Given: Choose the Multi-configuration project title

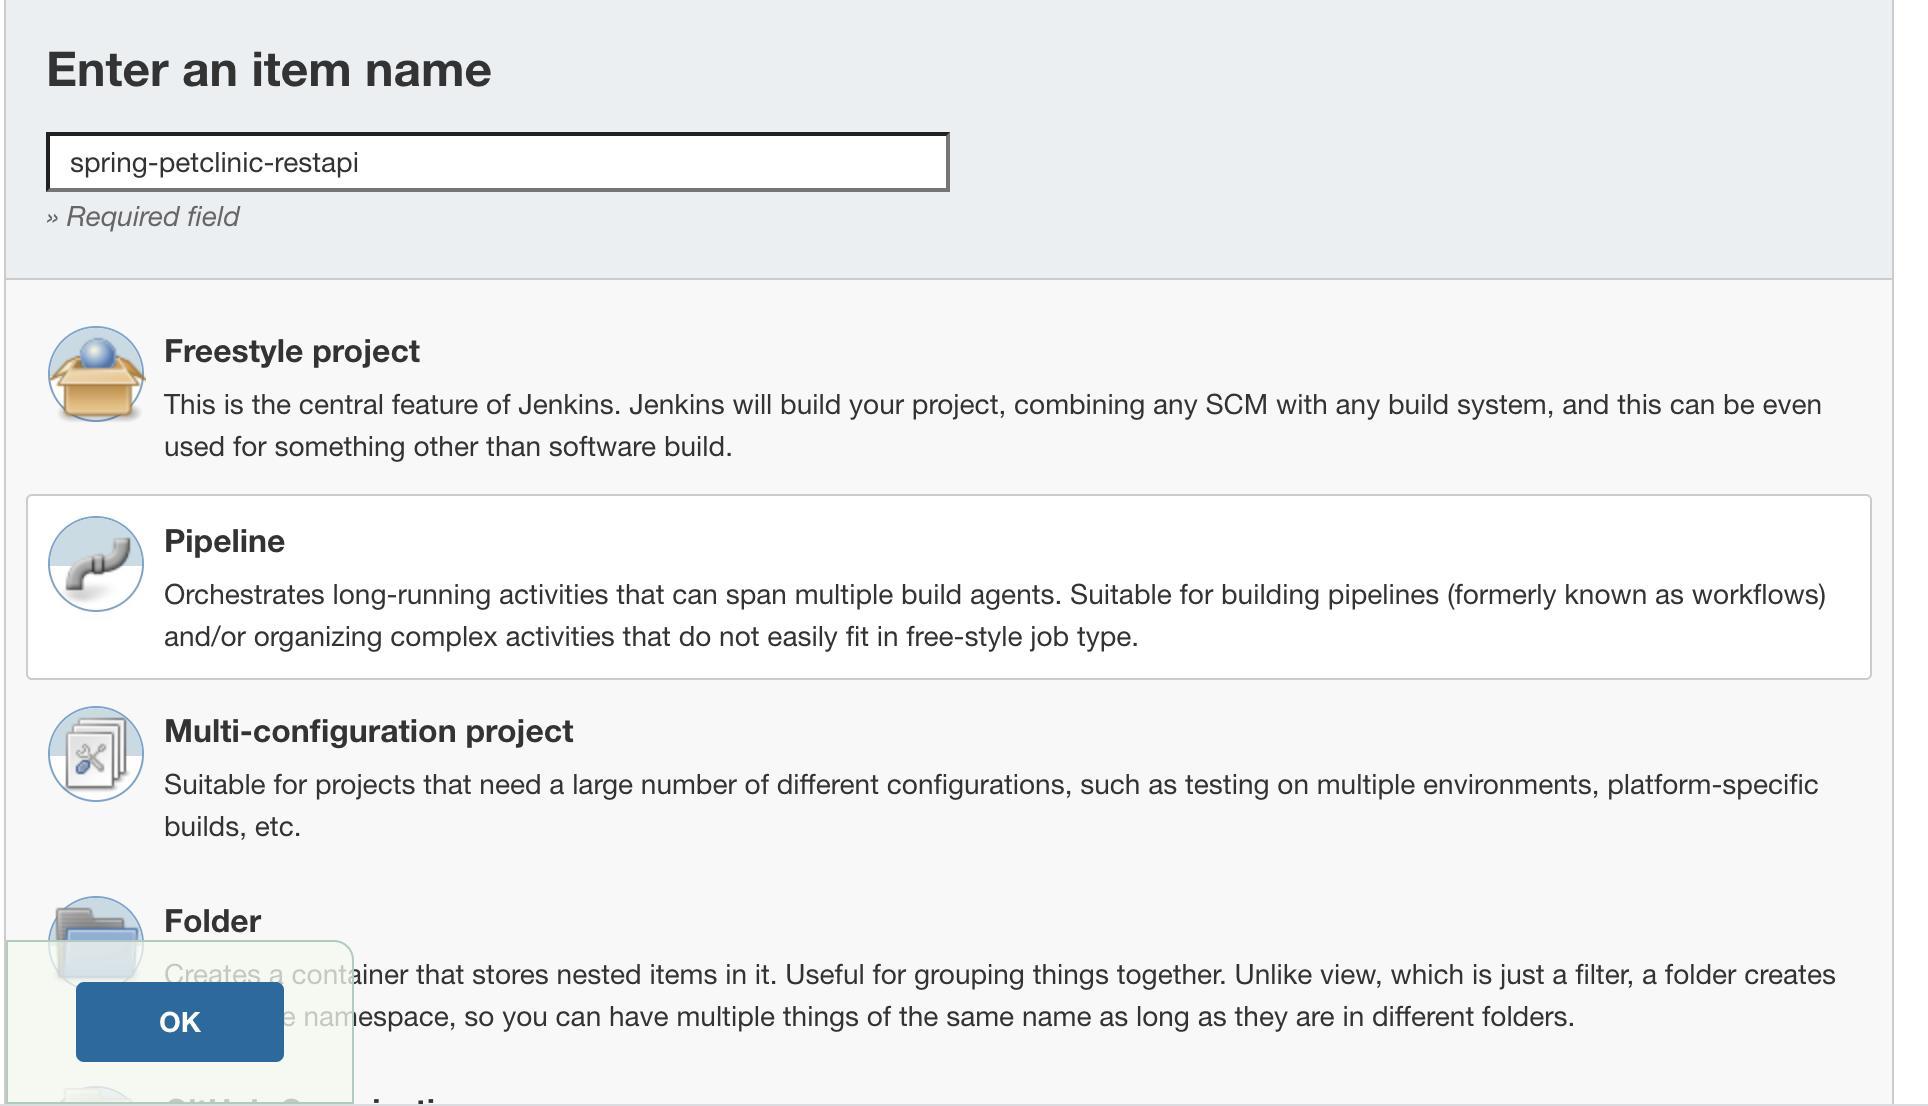Looking at the screenshot, I should coord(368,732).
